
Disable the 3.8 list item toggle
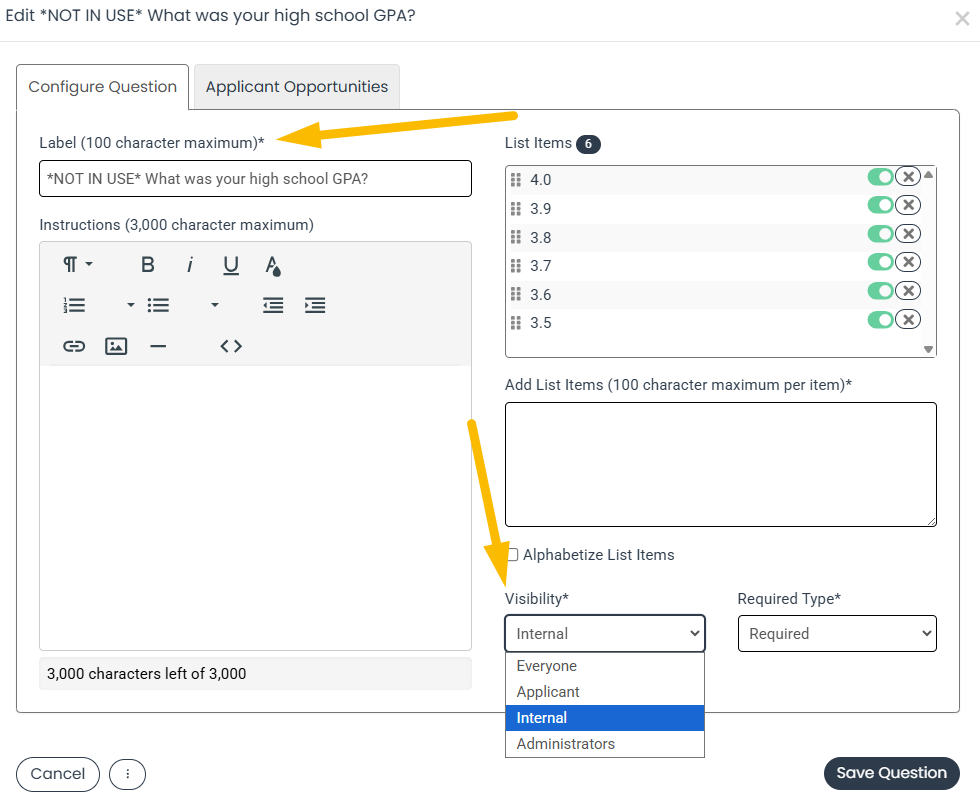881,234
